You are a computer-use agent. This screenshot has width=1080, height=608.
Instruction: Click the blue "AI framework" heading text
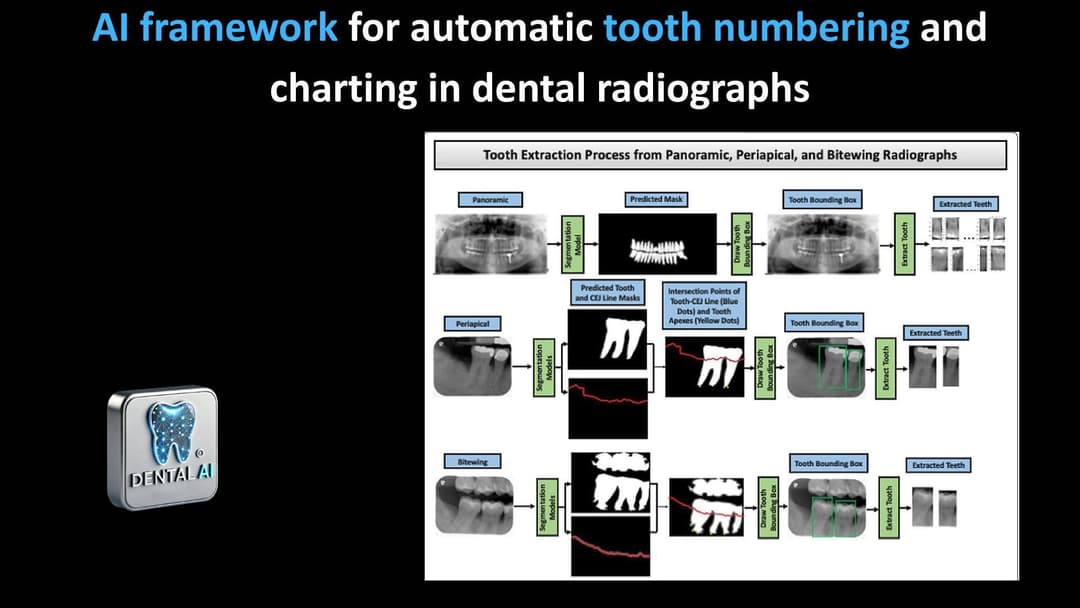[215, 28]
